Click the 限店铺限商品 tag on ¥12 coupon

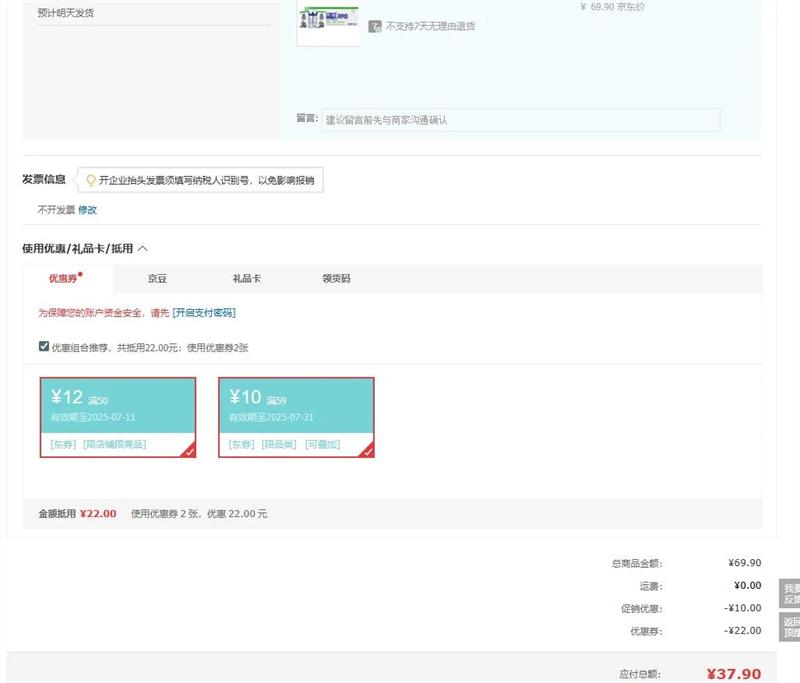(114, 444)
